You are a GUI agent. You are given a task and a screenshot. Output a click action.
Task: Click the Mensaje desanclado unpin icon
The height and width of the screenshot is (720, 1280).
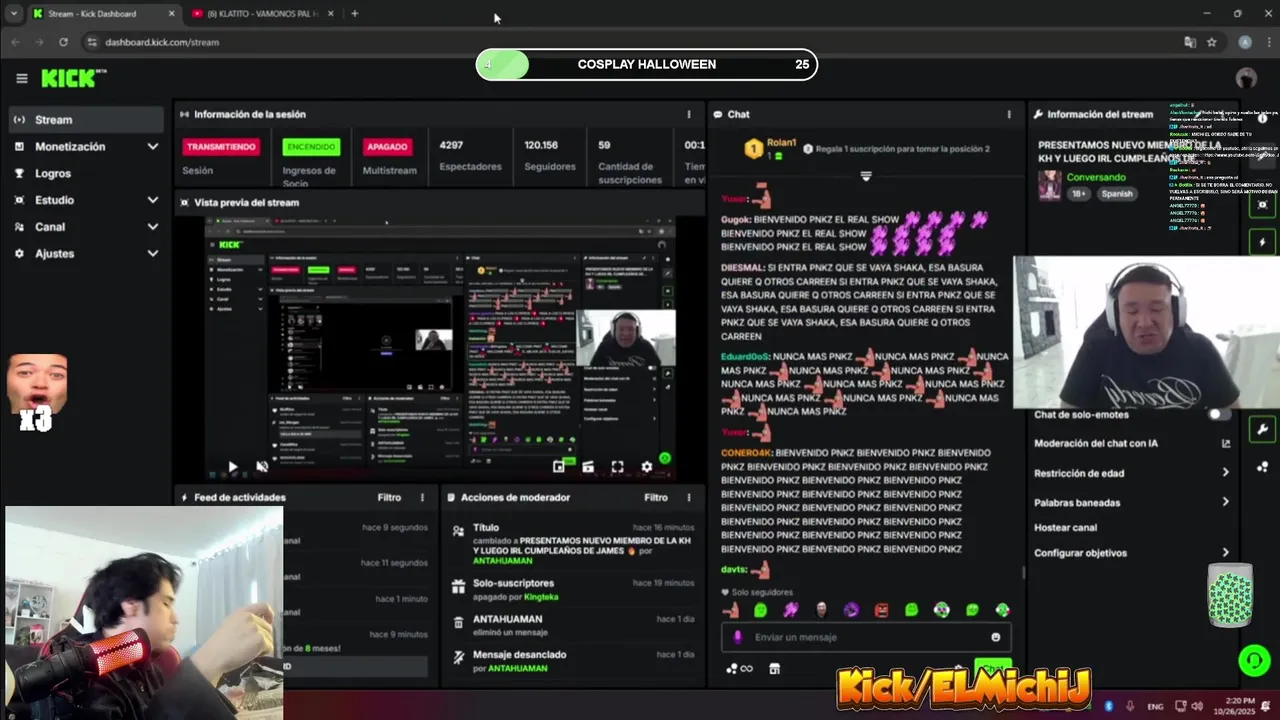[x=458, y=657]
